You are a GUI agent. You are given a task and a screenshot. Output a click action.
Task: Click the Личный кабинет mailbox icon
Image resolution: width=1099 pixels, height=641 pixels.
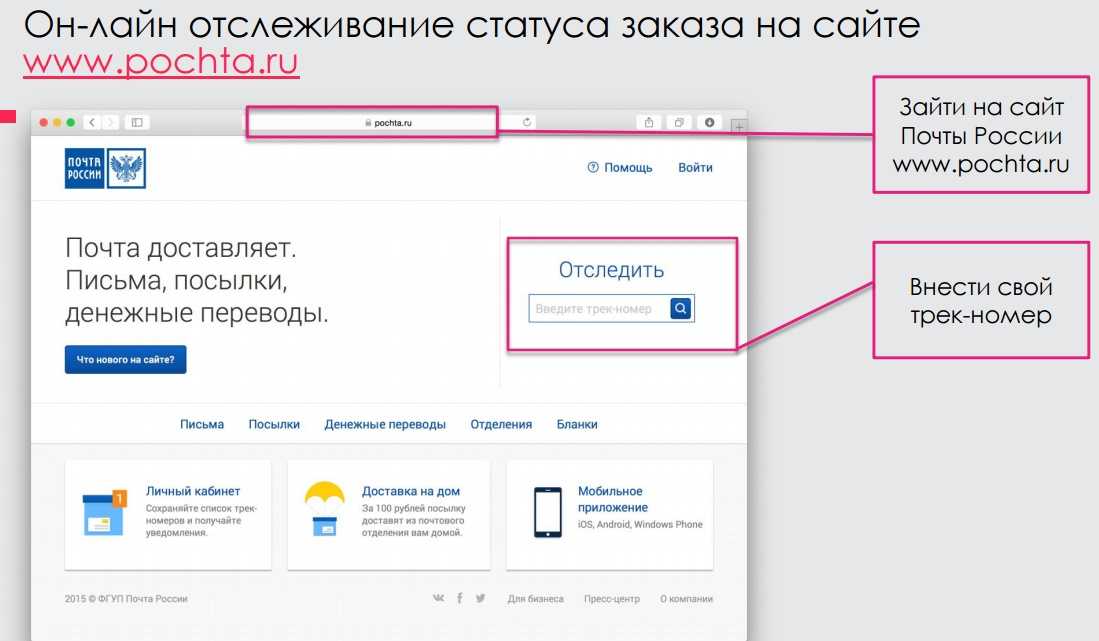coord(104,514)
